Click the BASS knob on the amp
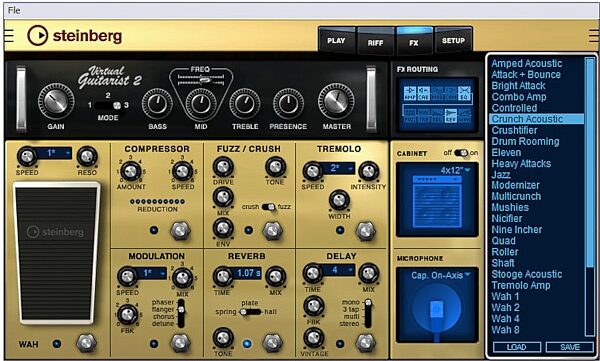Screen dimensions: 600x361 coord(157,104)
